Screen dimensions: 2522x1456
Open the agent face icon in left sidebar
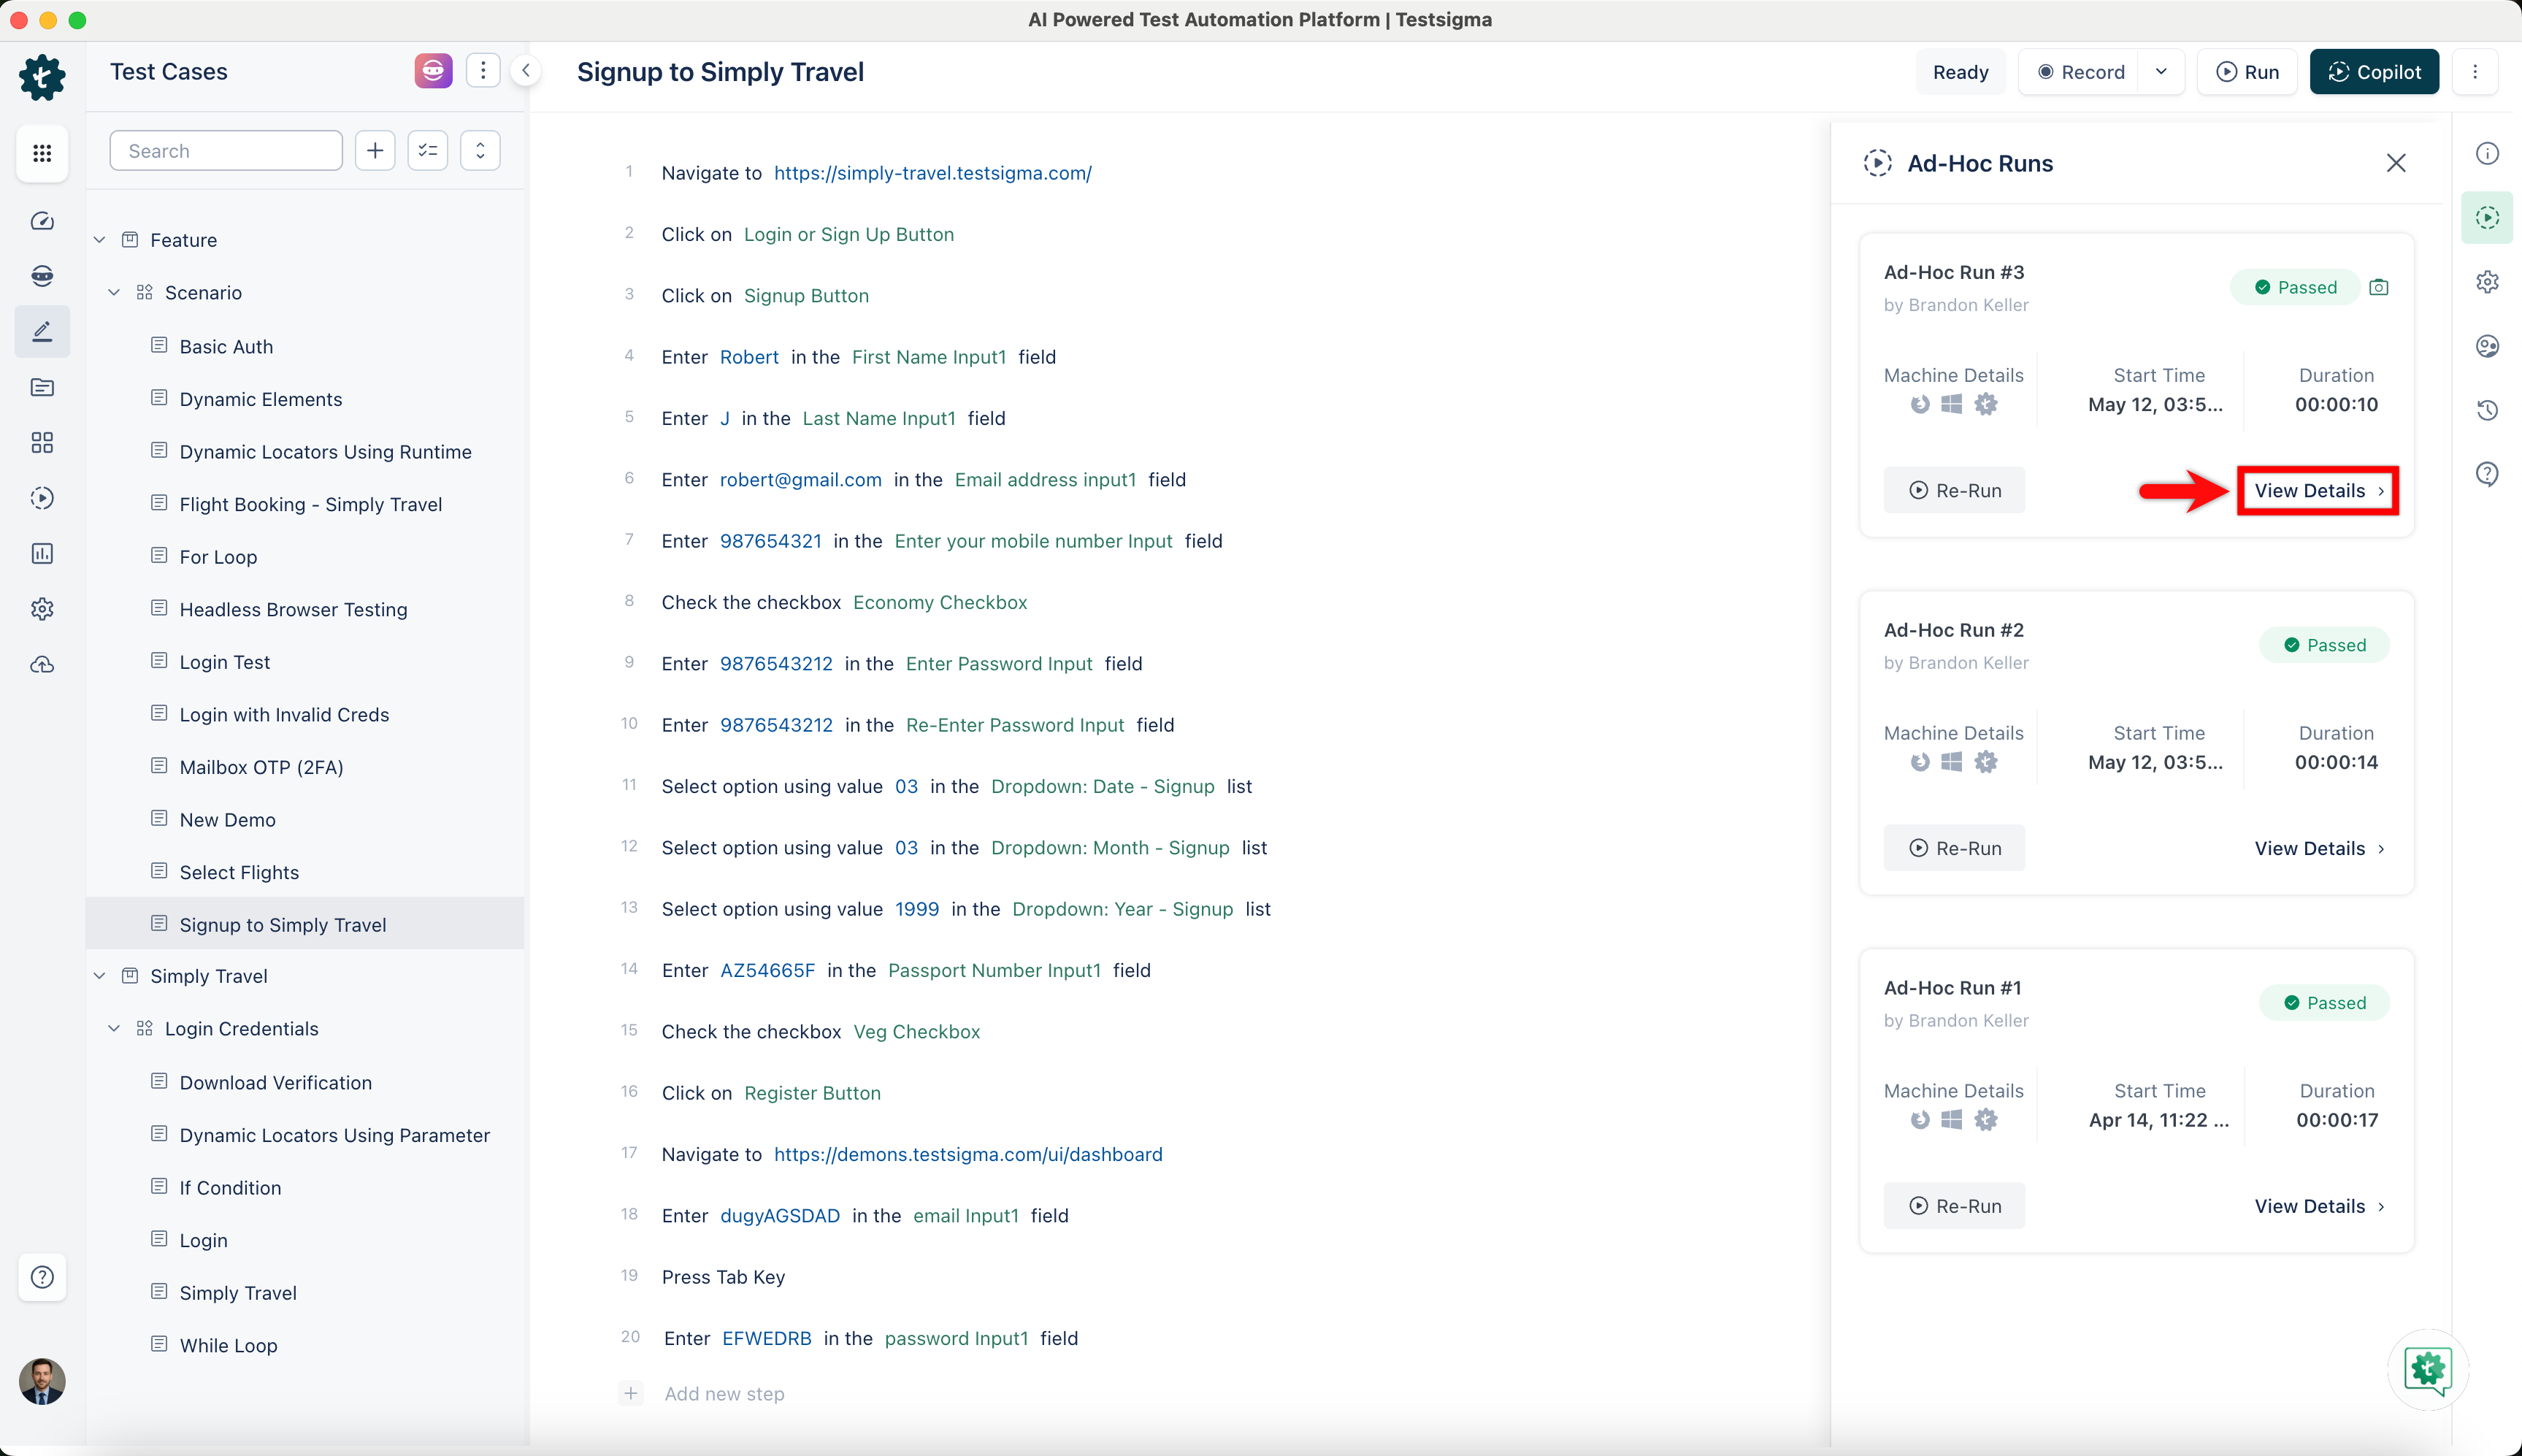42,276
